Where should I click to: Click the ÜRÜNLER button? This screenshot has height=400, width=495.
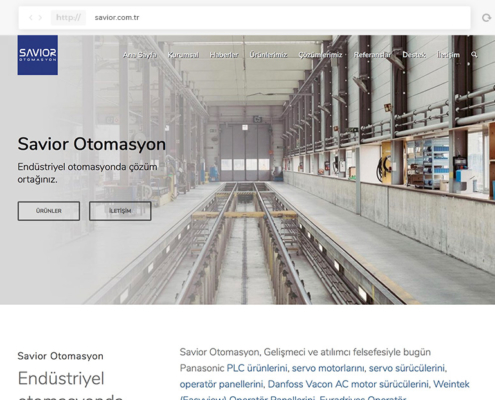pos(49,211)
